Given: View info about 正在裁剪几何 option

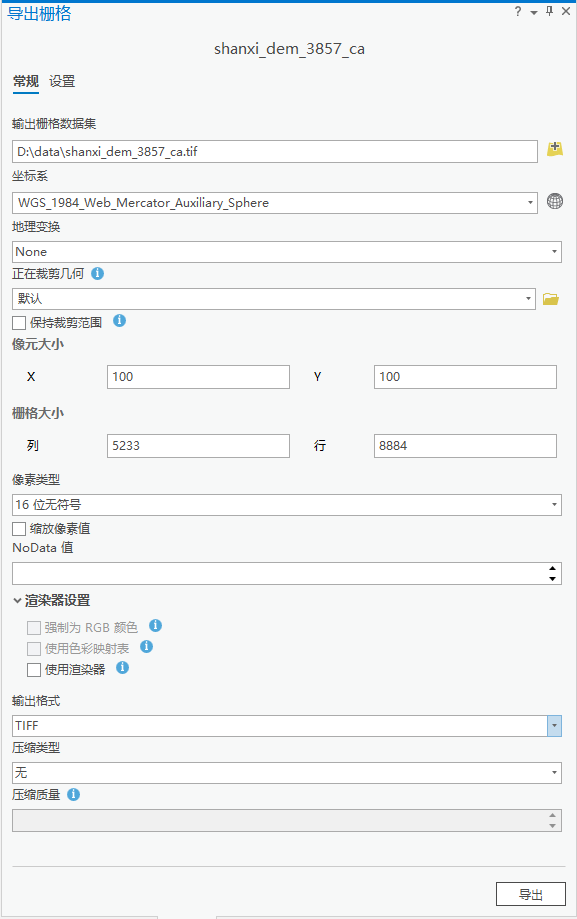Looking at the screenshot, I should click(96, 274).
